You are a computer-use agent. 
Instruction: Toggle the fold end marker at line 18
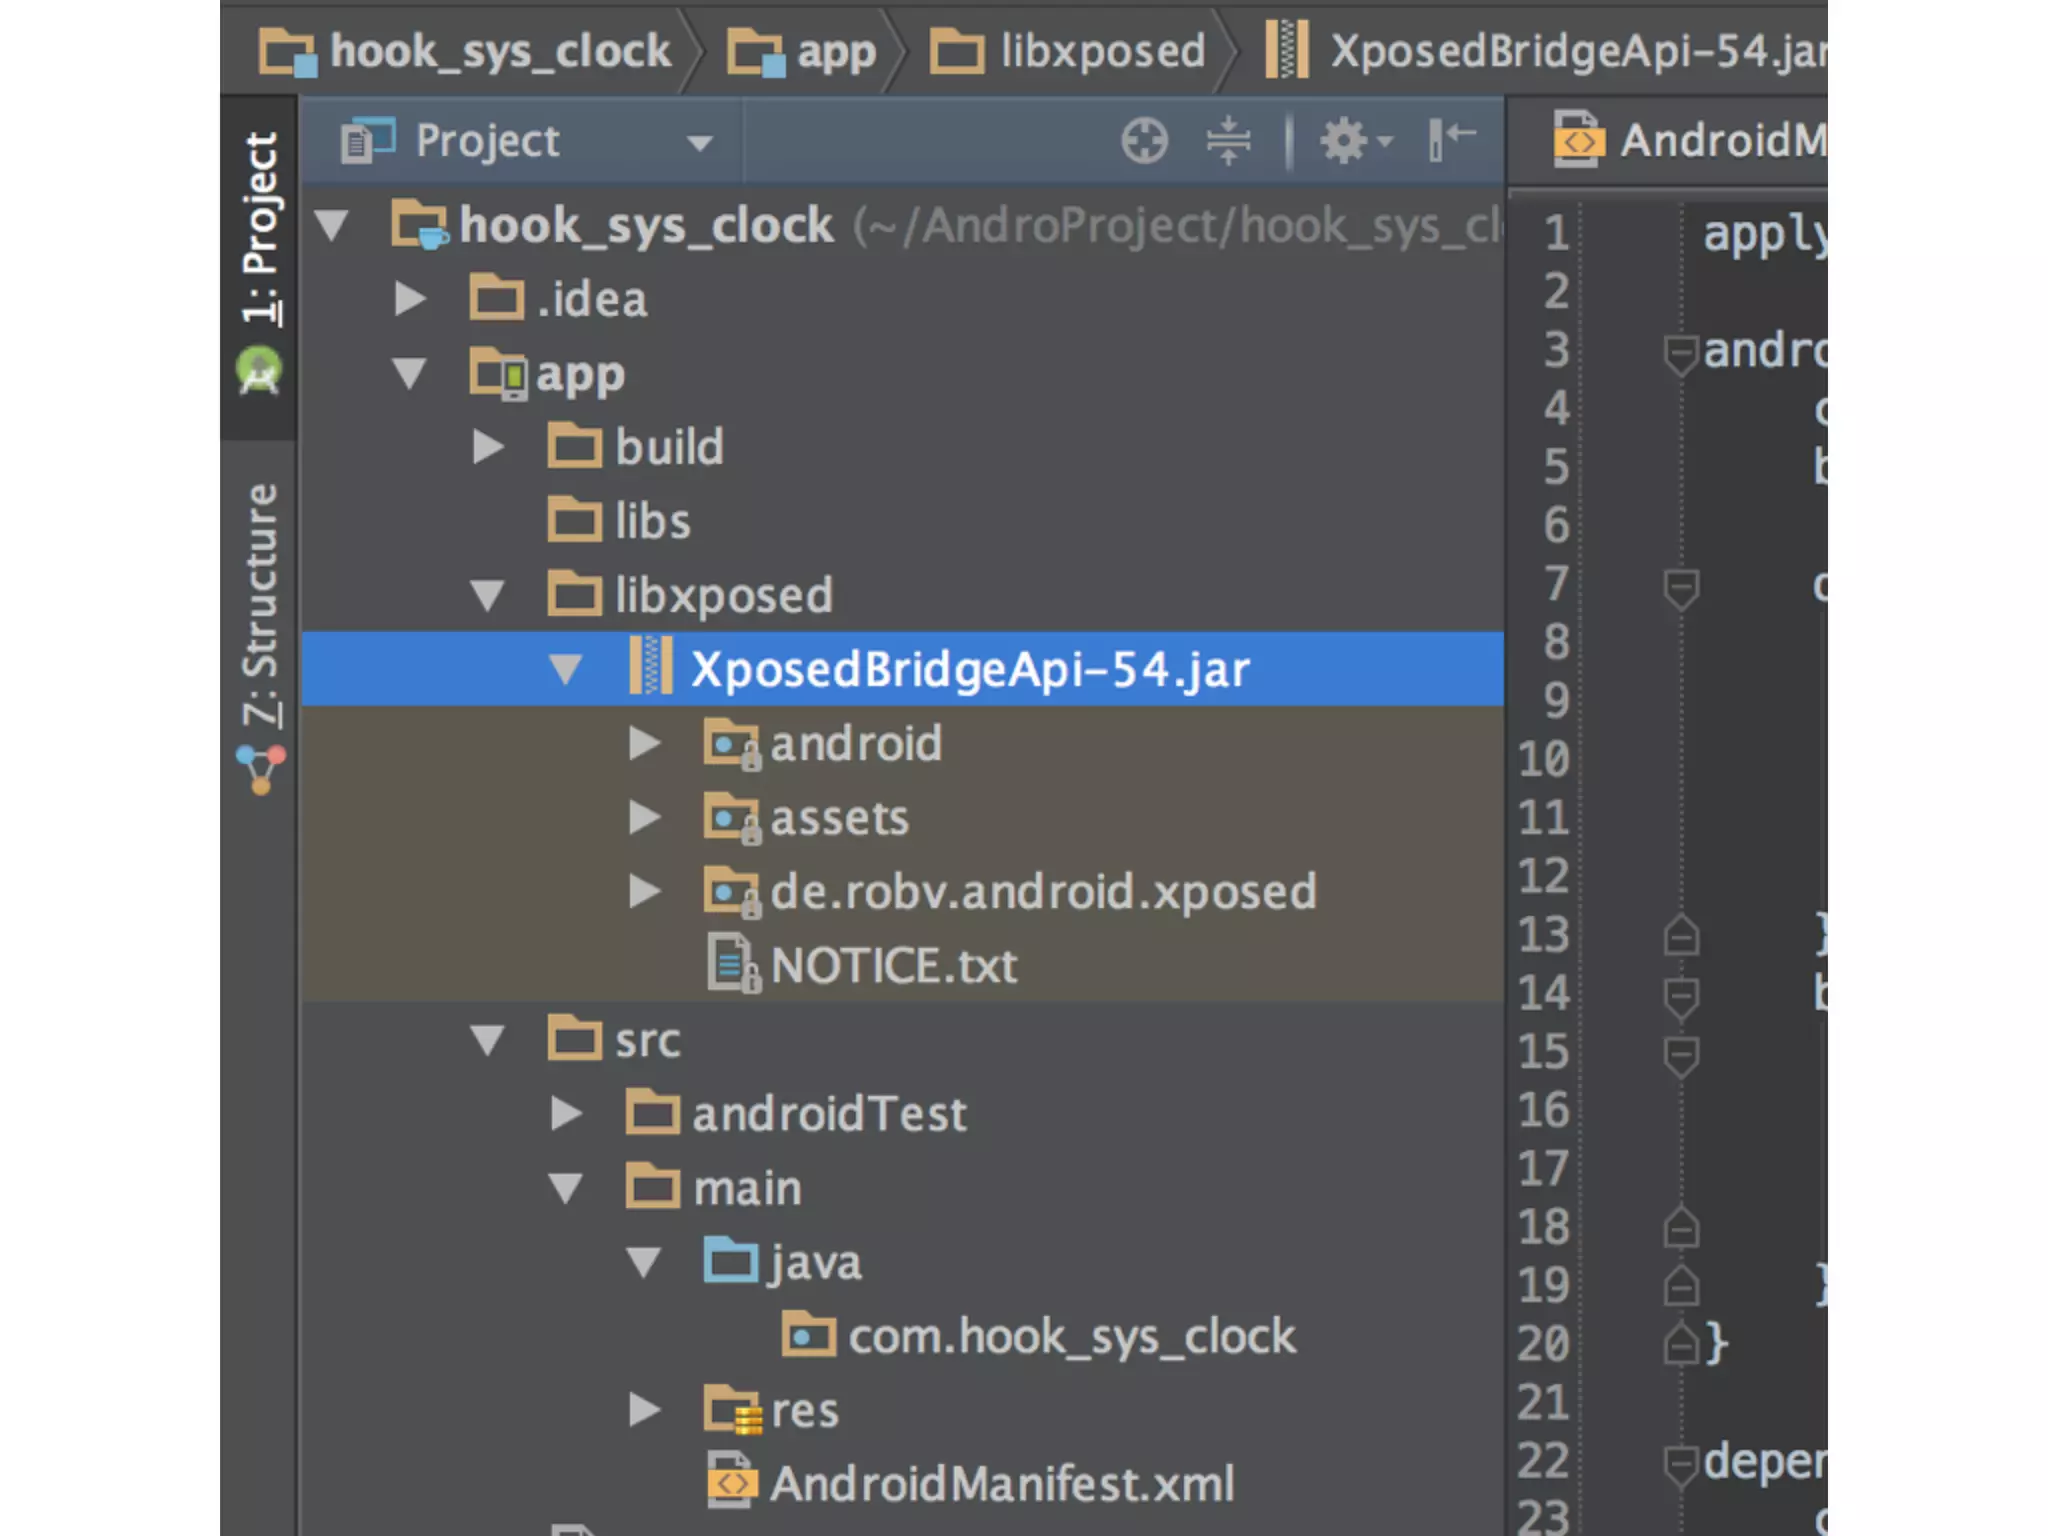[1681, 1228]
